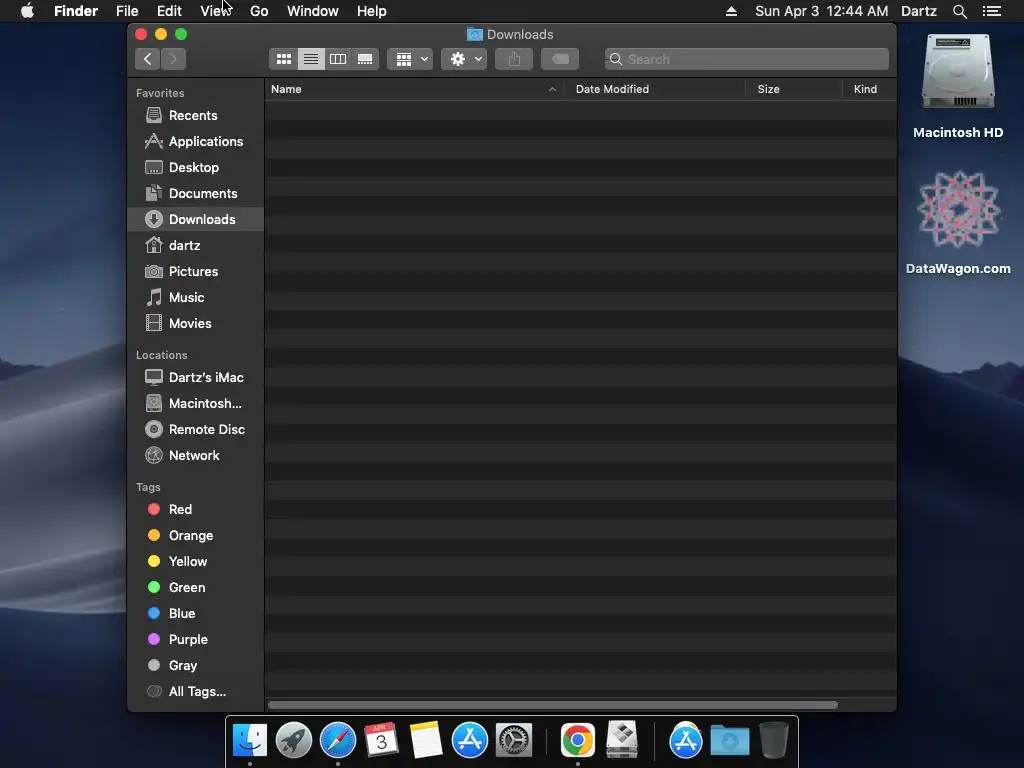Open the Edit menu
Viewport: 1024px width, 768px height.
pos(169,11)
